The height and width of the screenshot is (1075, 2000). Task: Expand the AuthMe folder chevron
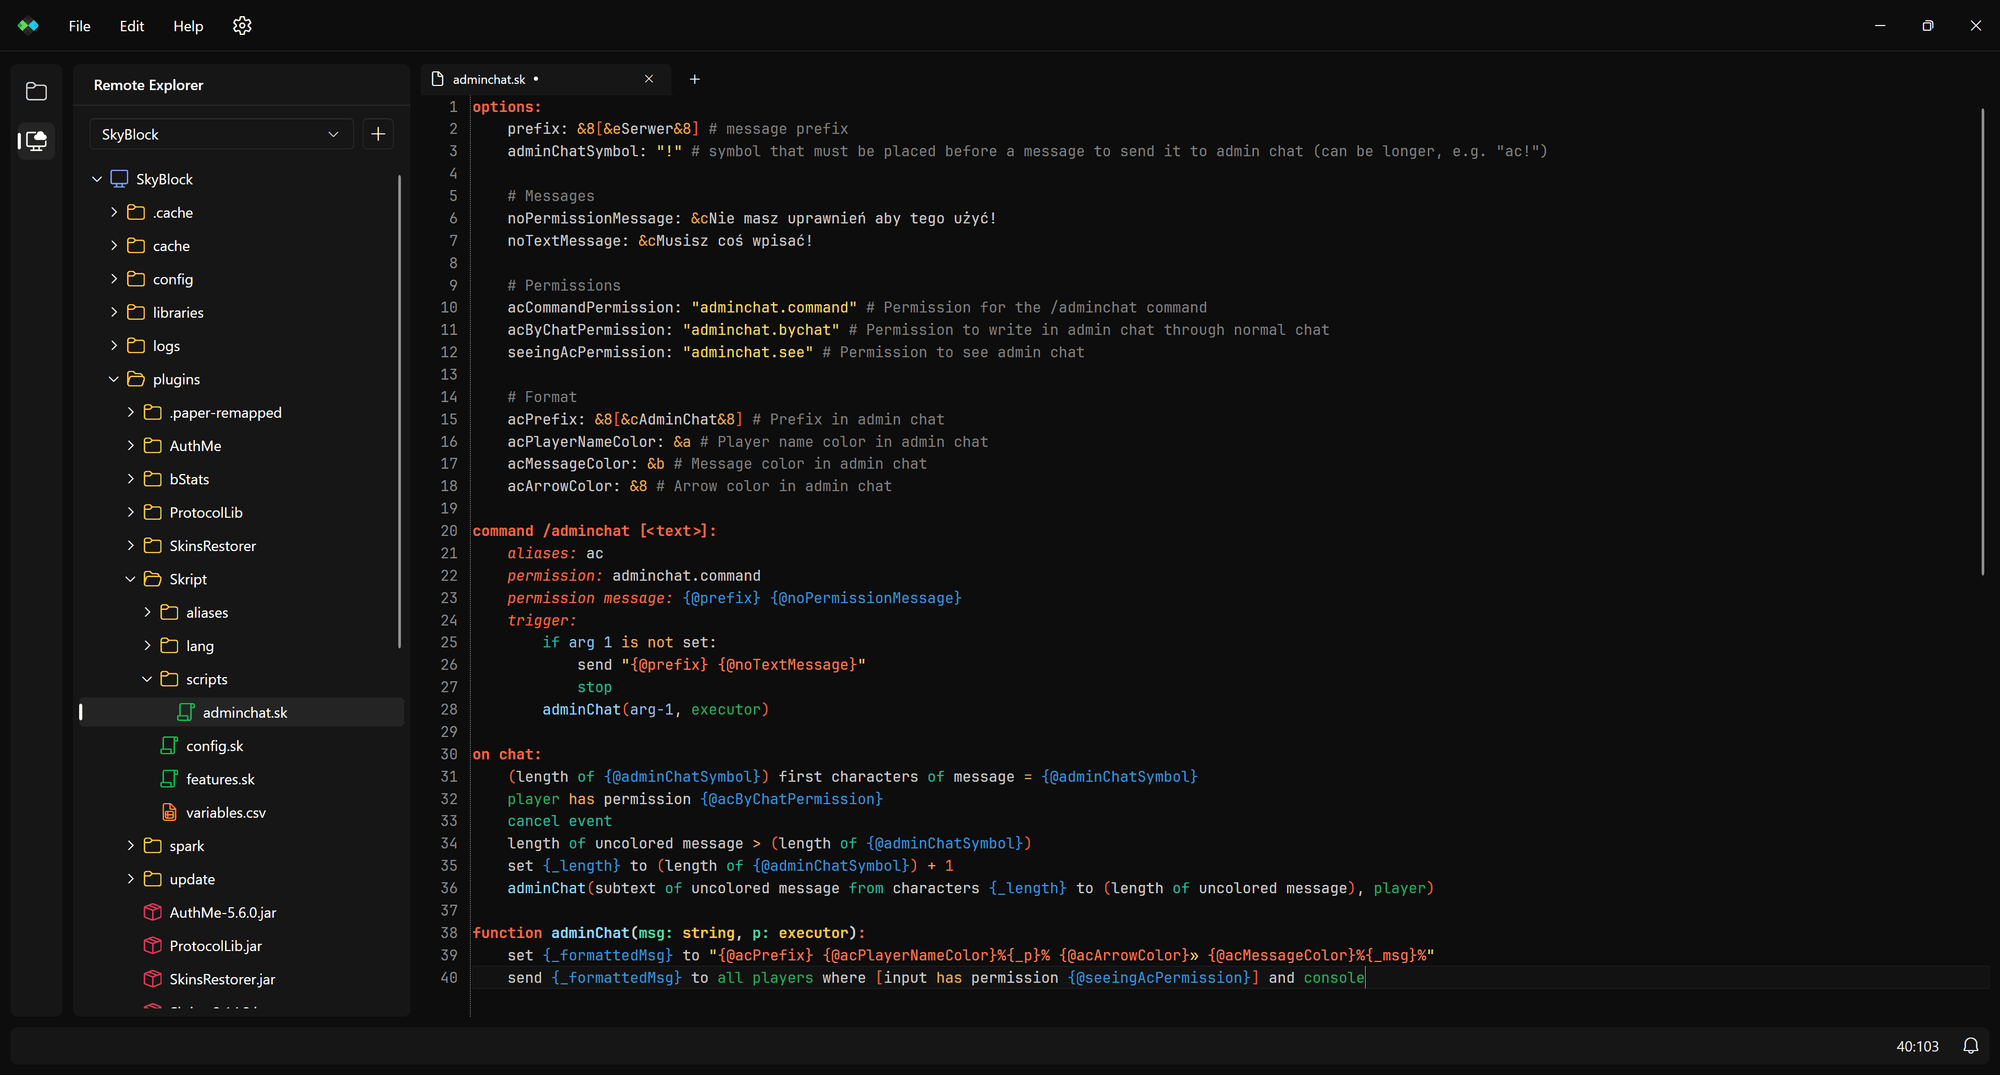(130, 446)
